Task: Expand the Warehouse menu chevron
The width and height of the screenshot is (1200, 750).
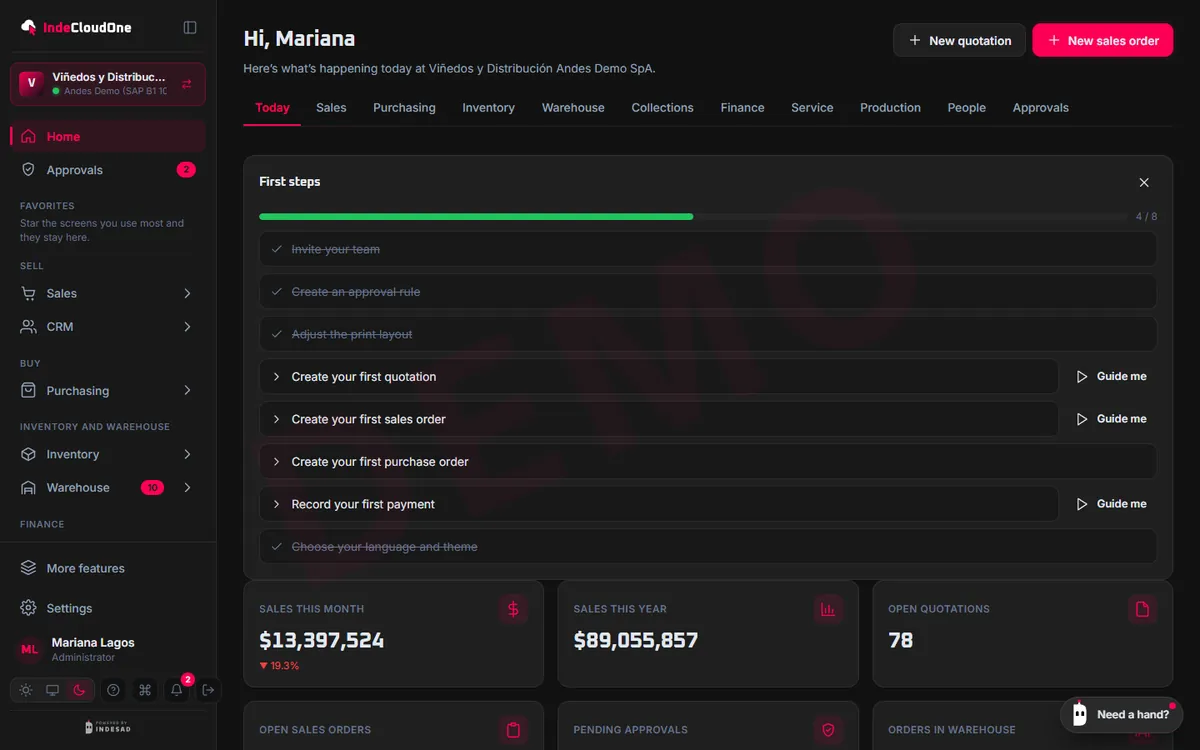Action: pyautogui.click(x=187, y=488)
